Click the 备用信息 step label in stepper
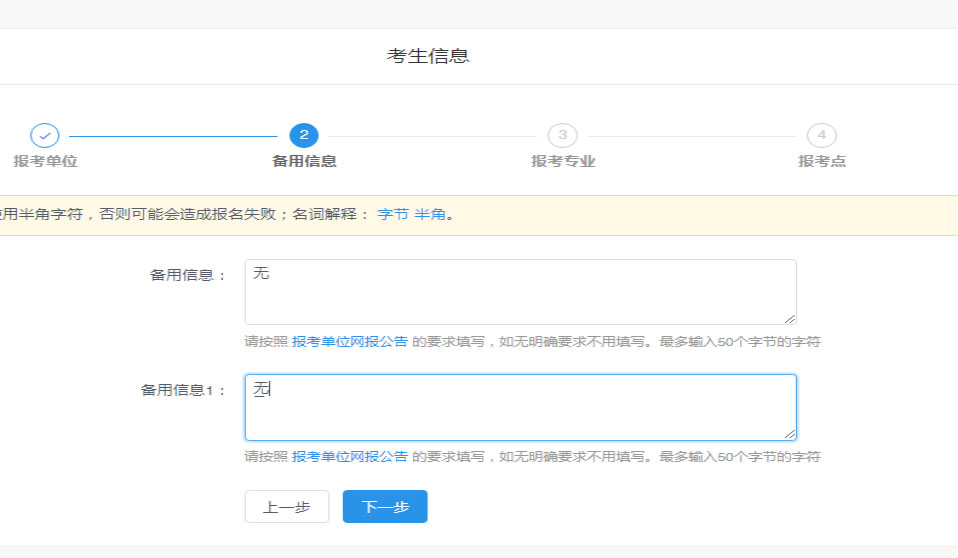The height and width of the screenshot is (558, 958). coord(304,161)
